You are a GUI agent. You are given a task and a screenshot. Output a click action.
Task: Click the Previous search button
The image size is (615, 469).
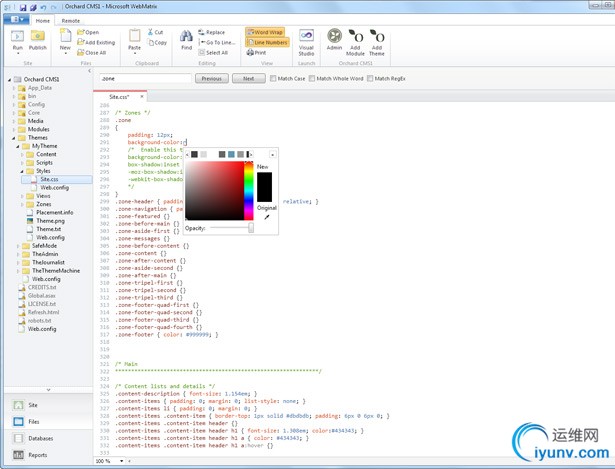212,78
